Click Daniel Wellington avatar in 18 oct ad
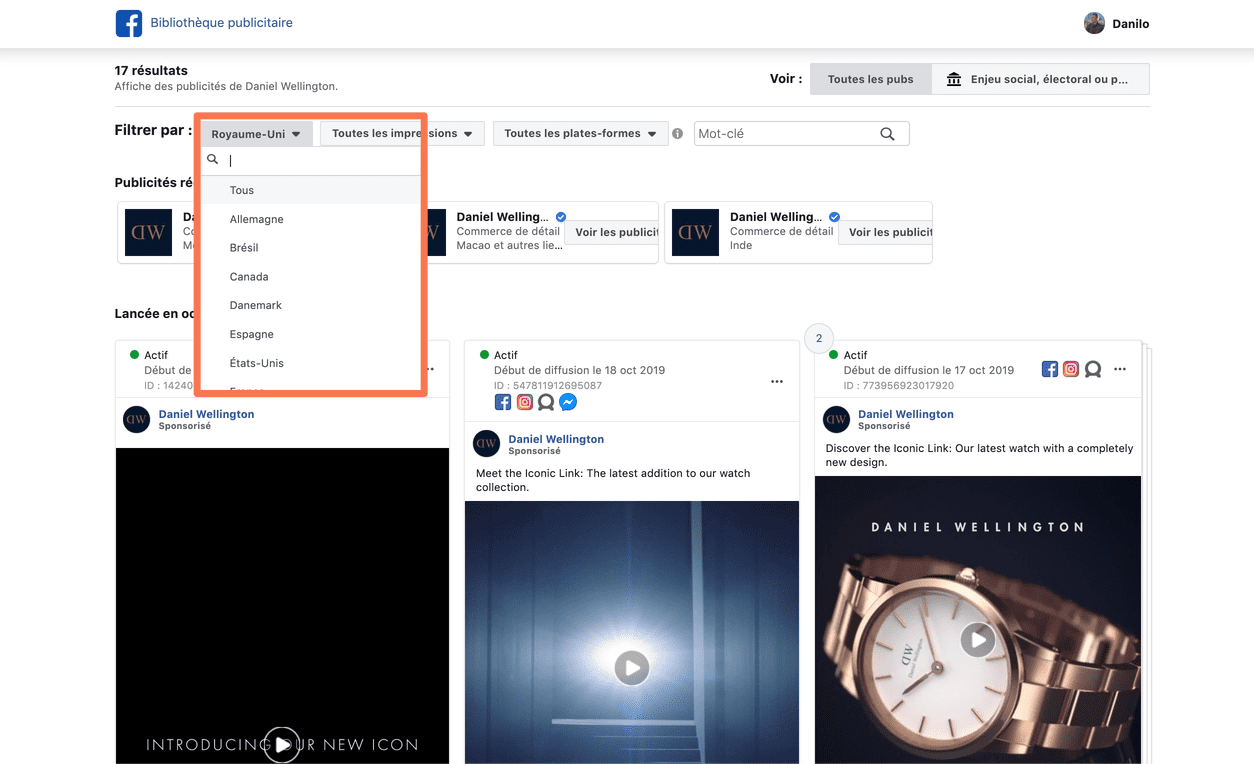This screenshot has height=764, width=1254. tap(486, 444)
